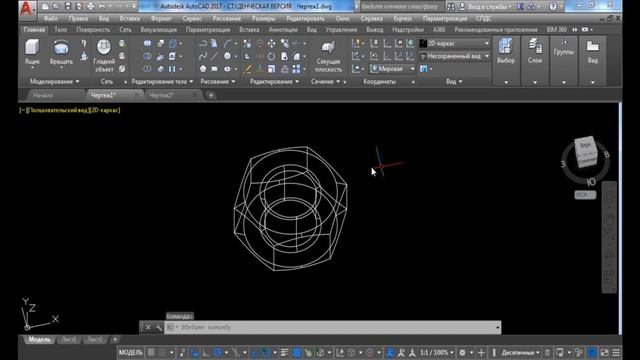640x360 pixels.
Task: Click the Erase tool icon
Action: (x=247, y=69)
